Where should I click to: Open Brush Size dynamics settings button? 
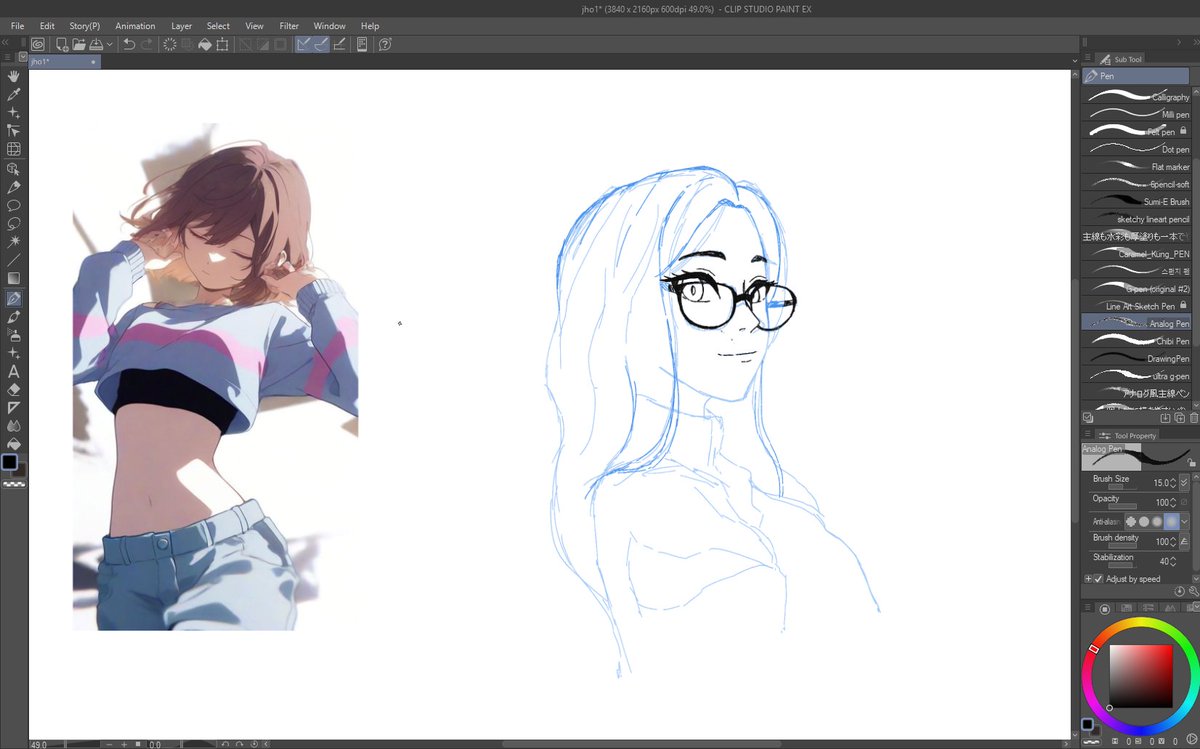point(1184,482)
